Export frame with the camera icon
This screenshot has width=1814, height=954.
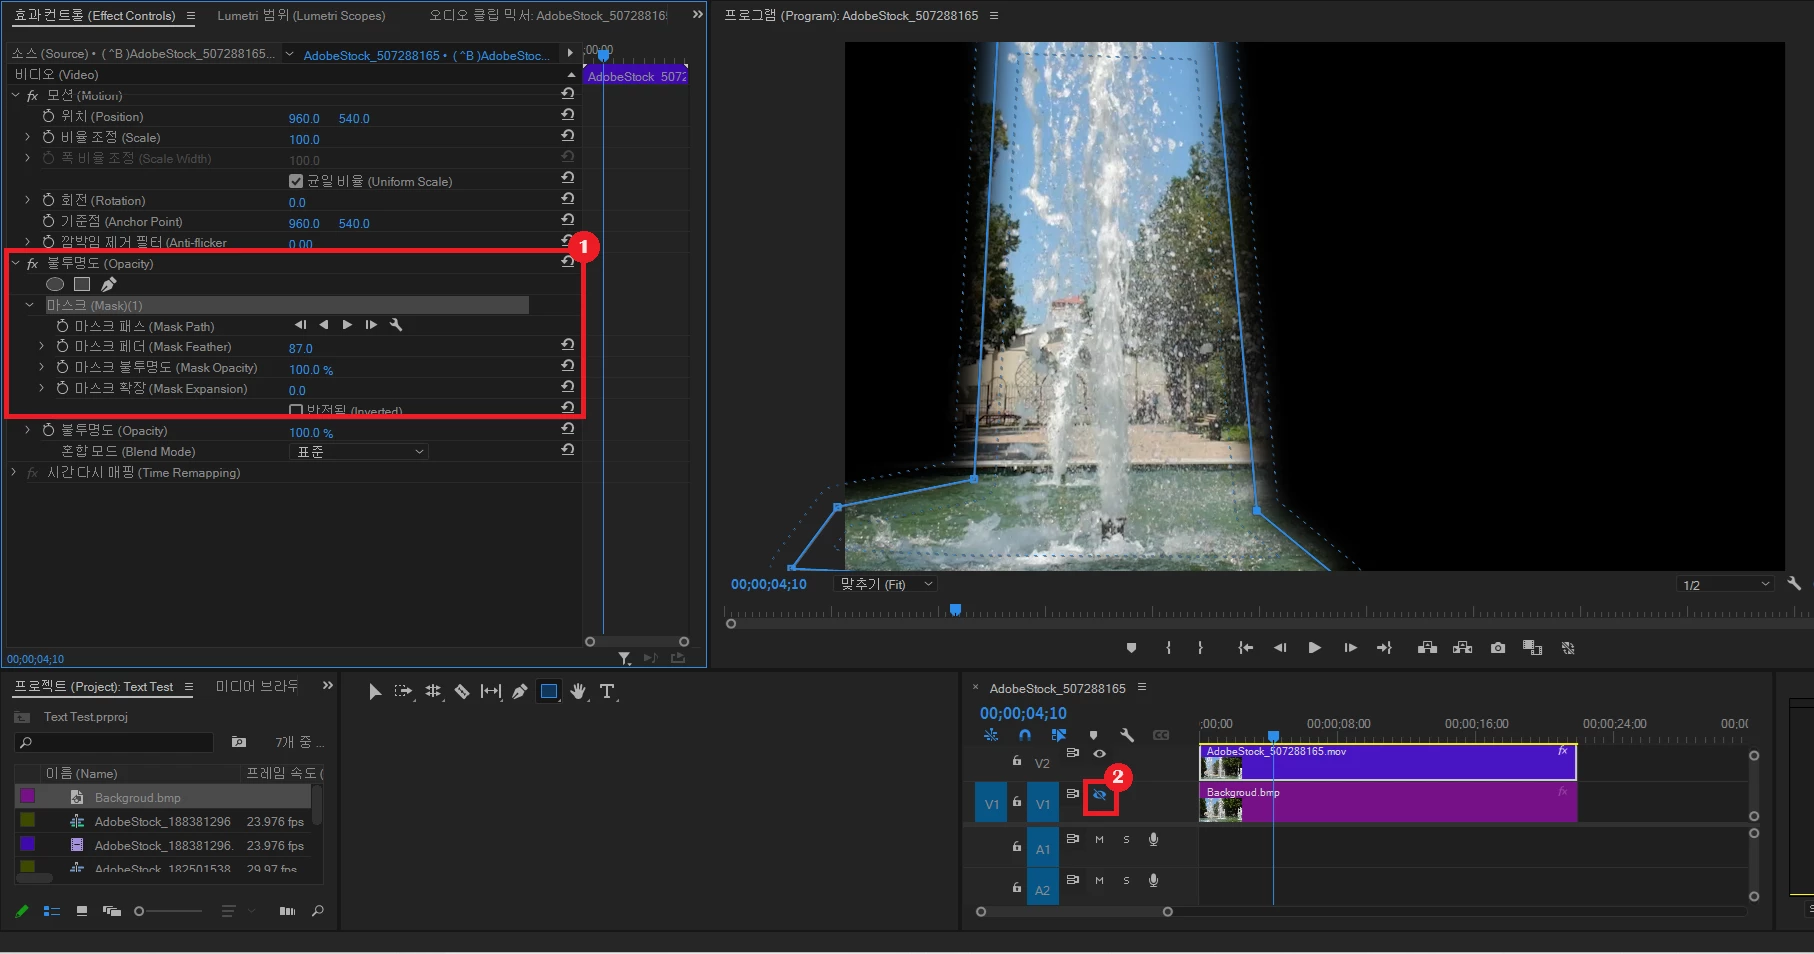(x=1497, y=648)
